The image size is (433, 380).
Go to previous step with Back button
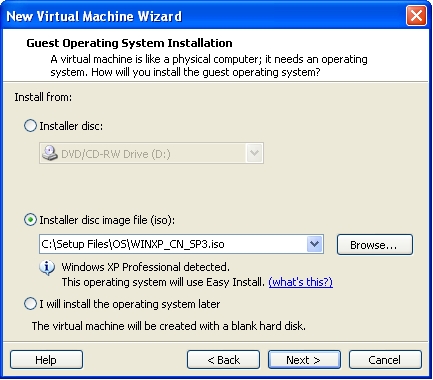coord(223,360)
